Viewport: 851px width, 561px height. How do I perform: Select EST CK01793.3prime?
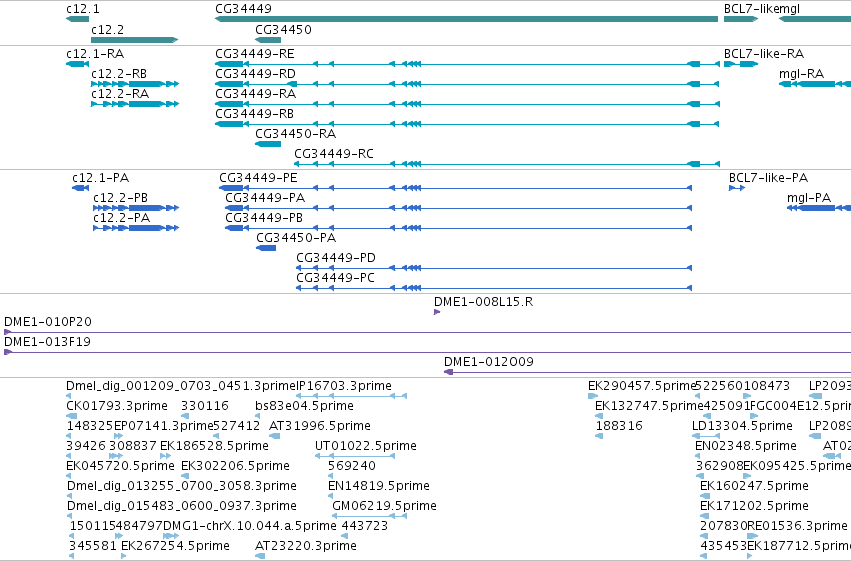[x=117, y=406]
